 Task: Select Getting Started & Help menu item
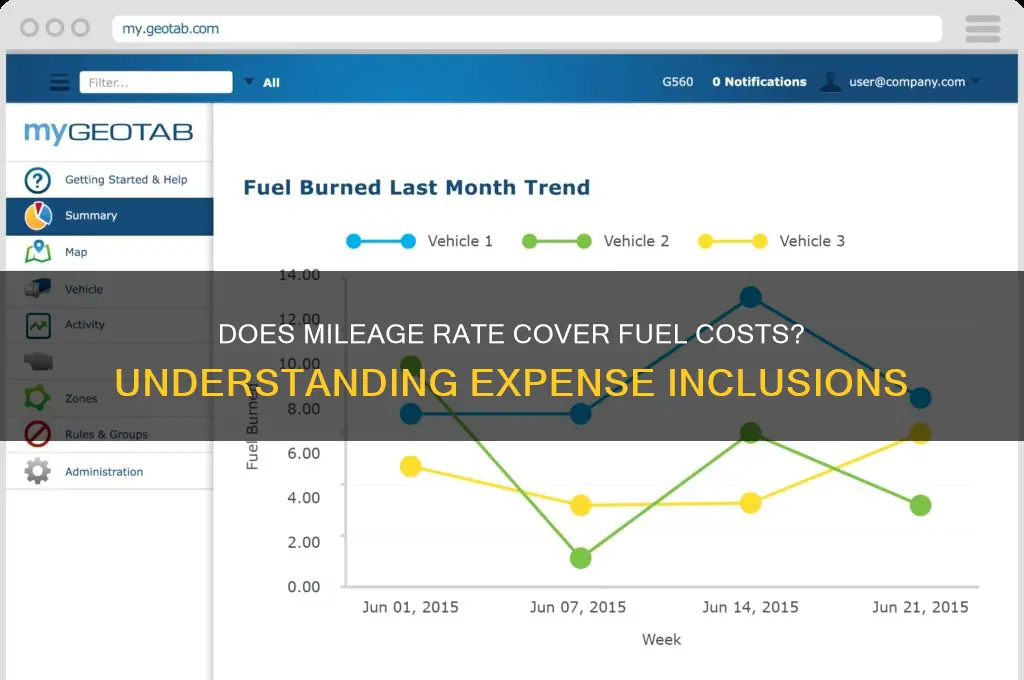(110, 180)
